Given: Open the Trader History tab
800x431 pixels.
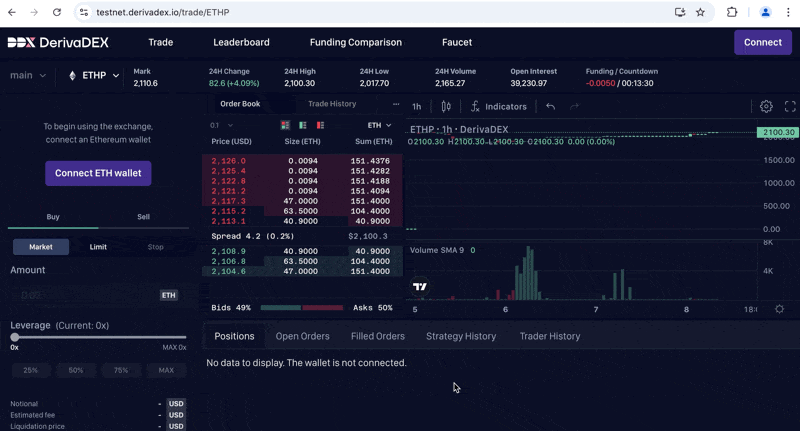Looking at the screenshot, I should [x=550, y=336].
